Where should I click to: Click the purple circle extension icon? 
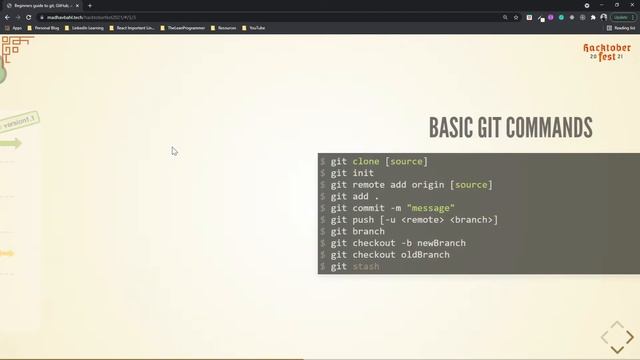click(x=551, y=18)
